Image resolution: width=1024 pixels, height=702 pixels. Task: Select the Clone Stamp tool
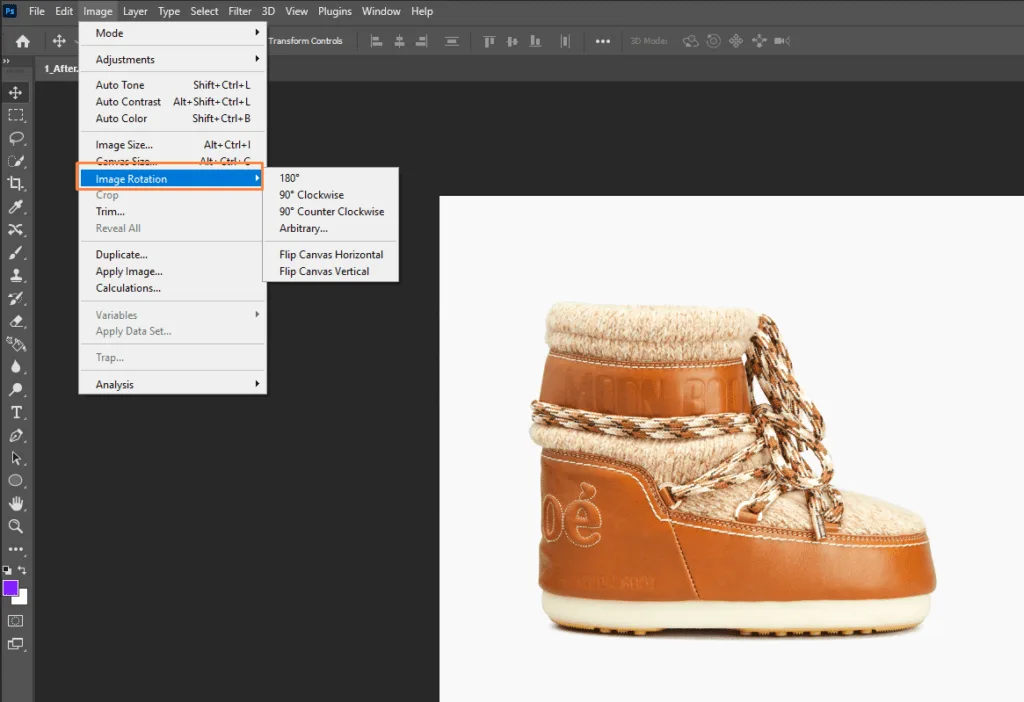16,275
